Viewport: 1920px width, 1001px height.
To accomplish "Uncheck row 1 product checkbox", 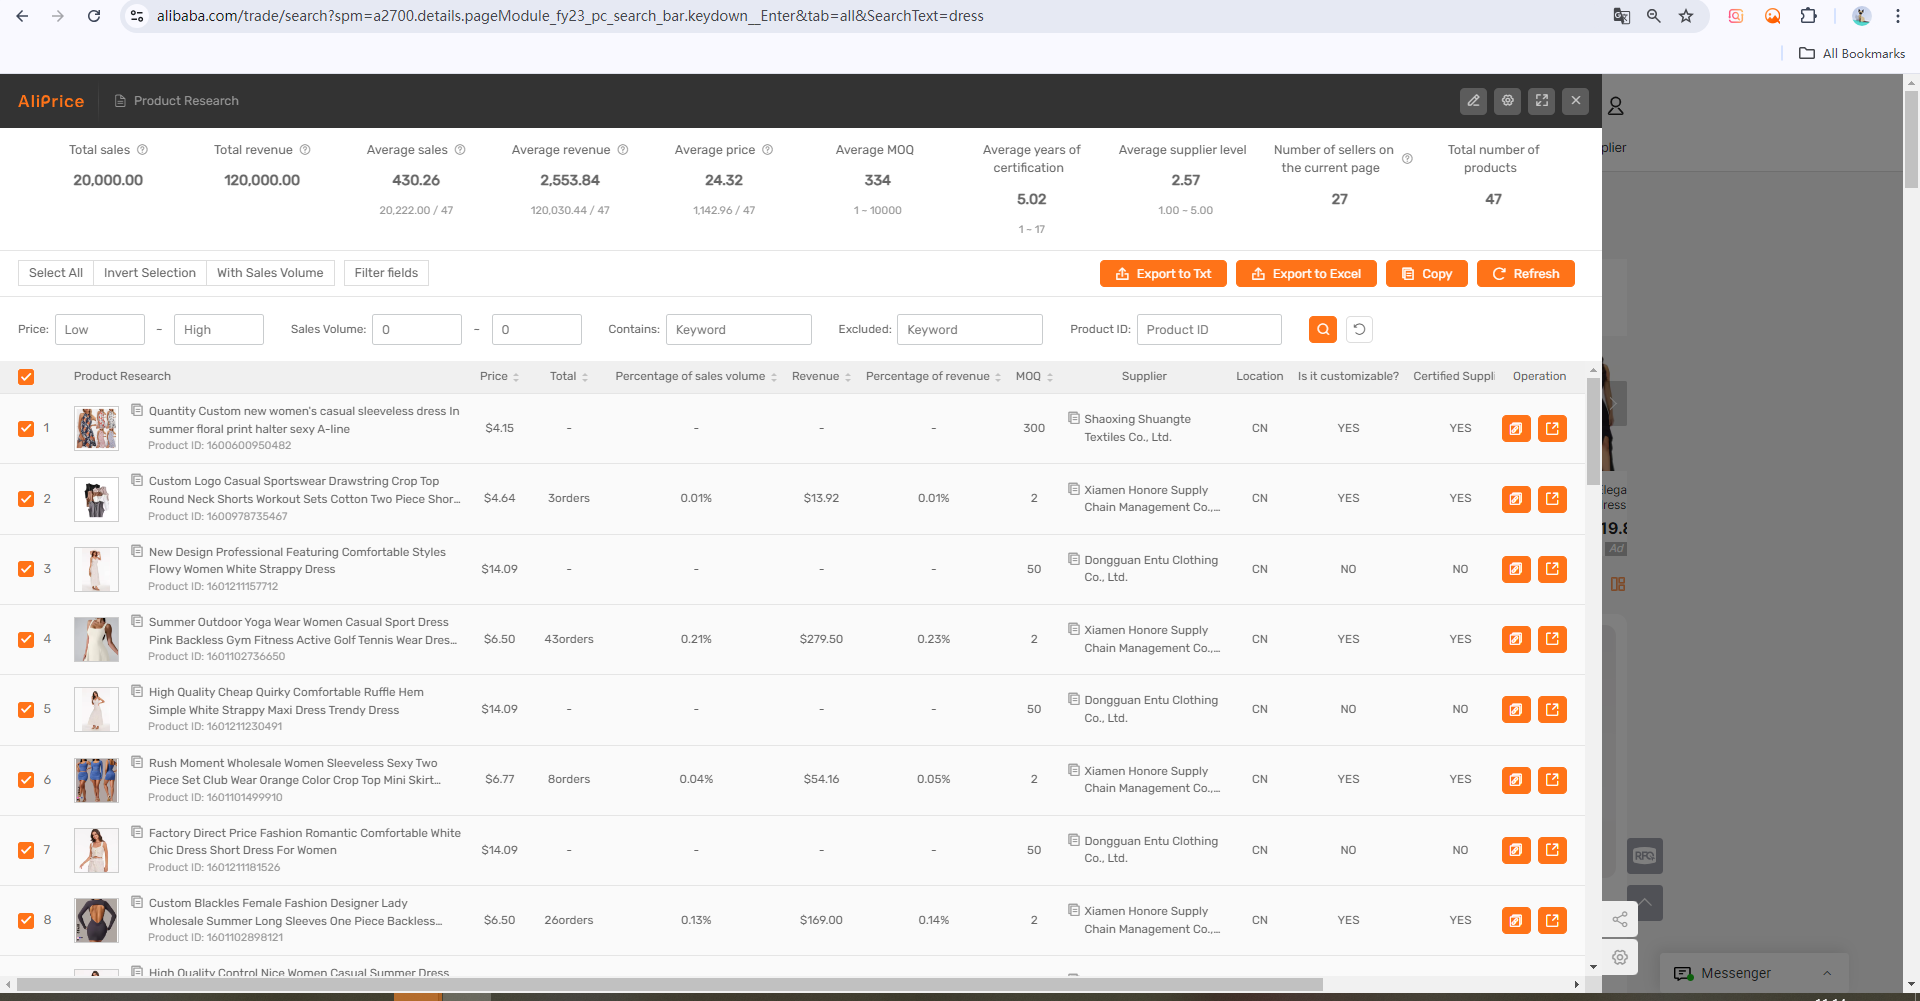I will pos(26,429).
